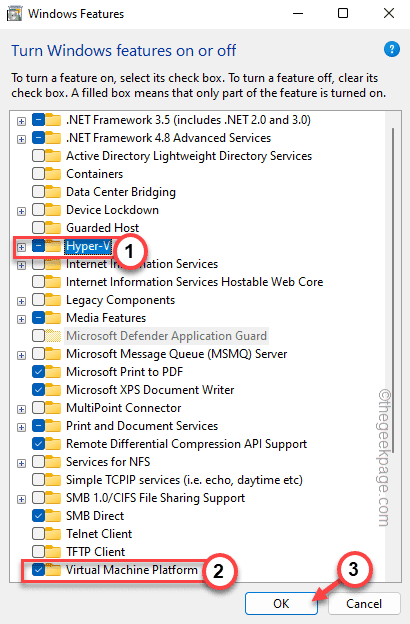Image resolution: width=410 pixels, height=624 pixels.
Task: Uncheck the SMB Direct checkbox
Action: (38, 516)
